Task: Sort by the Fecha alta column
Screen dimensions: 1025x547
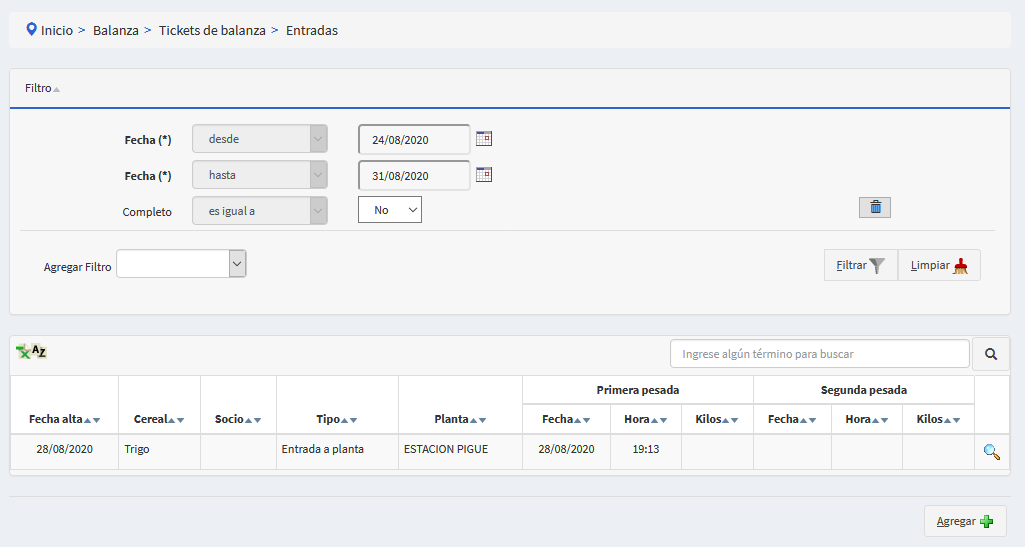Action: tap(64, 419)
